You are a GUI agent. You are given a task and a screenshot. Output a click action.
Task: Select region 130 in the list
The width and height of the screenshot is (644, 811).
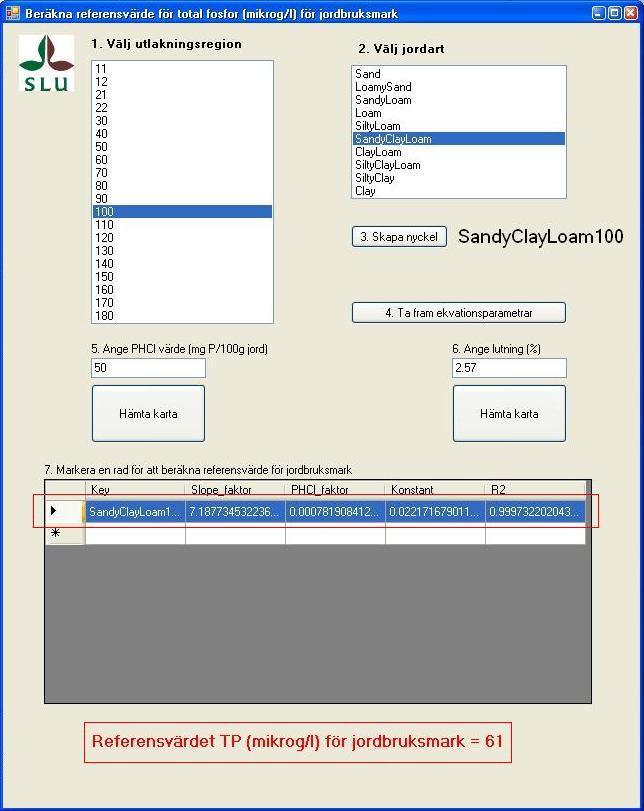pyautogui.click(x=182, y=250)
